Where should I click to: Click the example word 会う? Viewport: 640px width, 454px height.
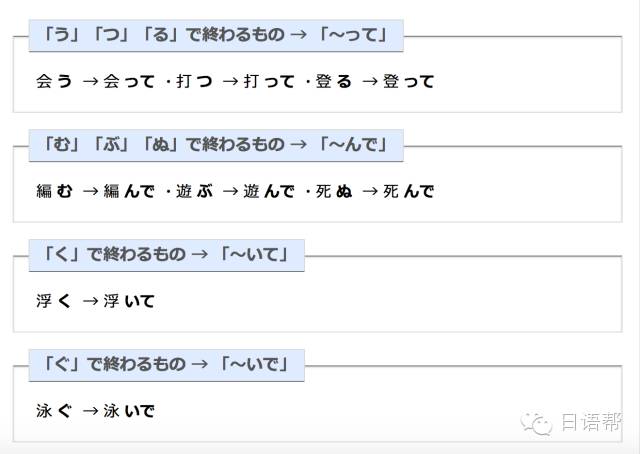(54, 81)
